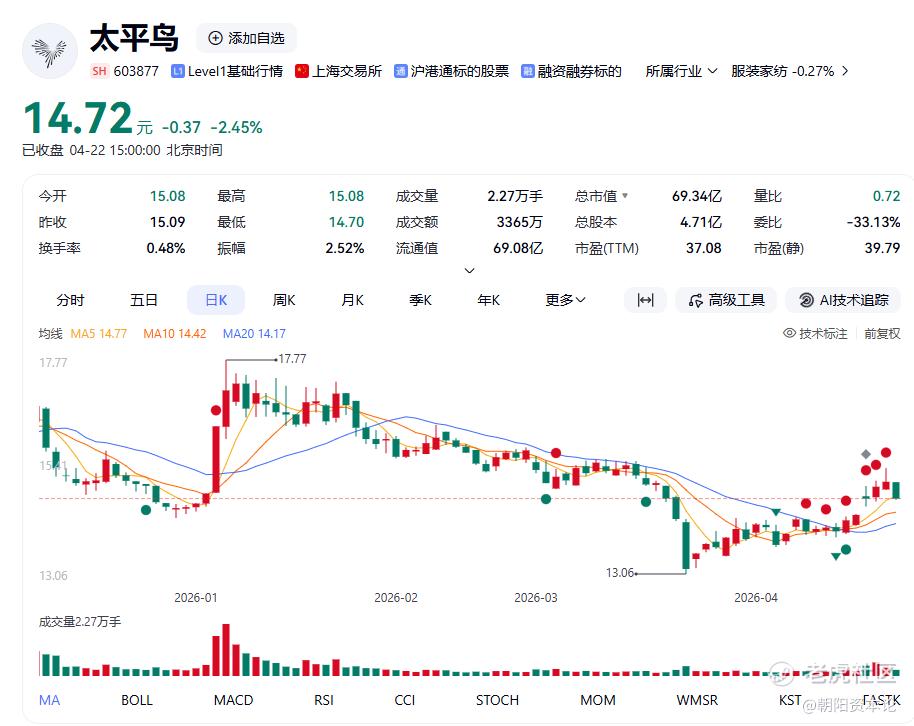Expand more stats with chevron below table
This screenshot has height=726, width=914.
(x=469, y=271)
